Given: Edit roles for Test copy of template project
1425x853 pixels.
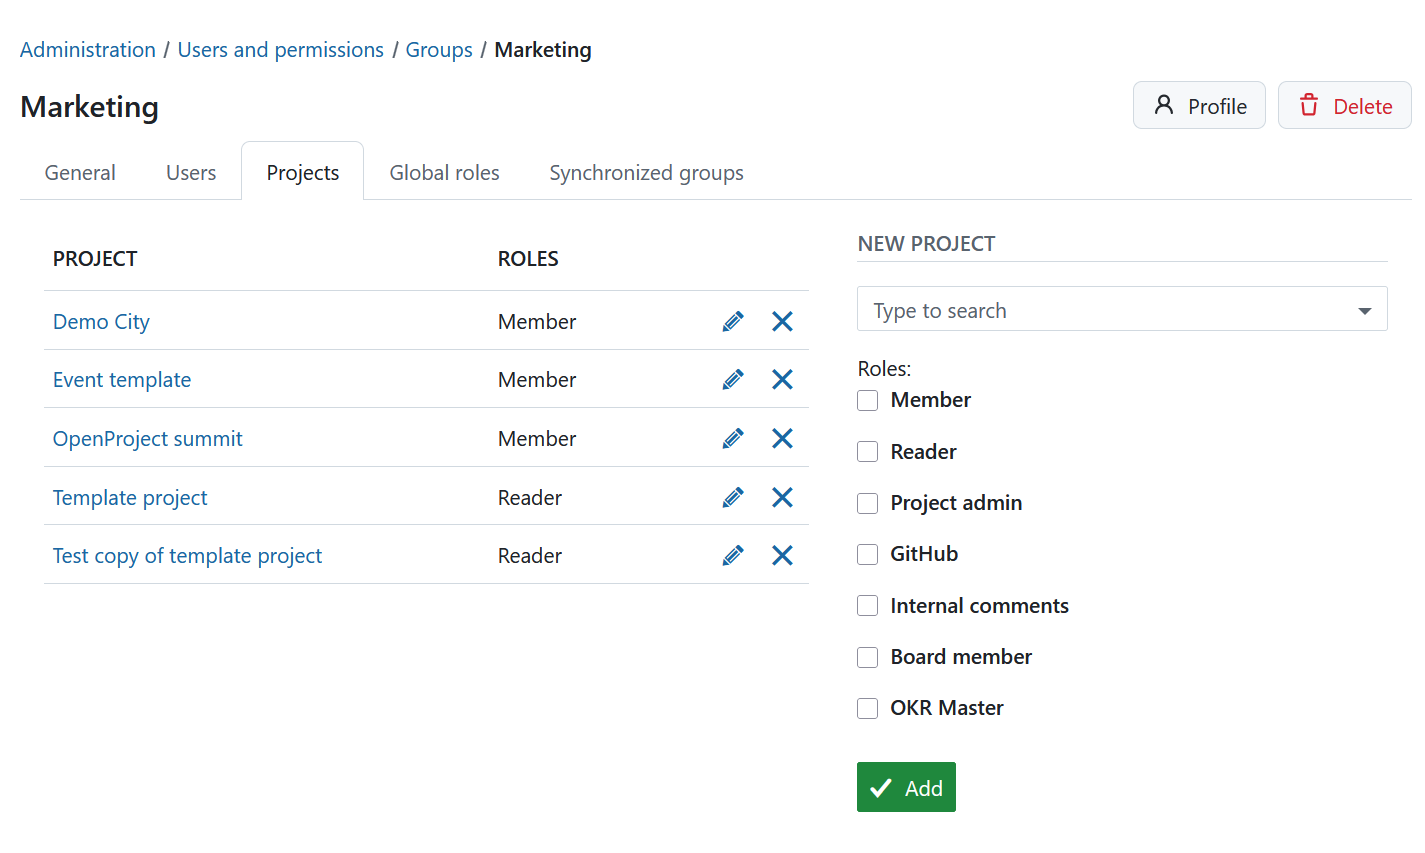Looking at the screenshot, I should point(733,555).
